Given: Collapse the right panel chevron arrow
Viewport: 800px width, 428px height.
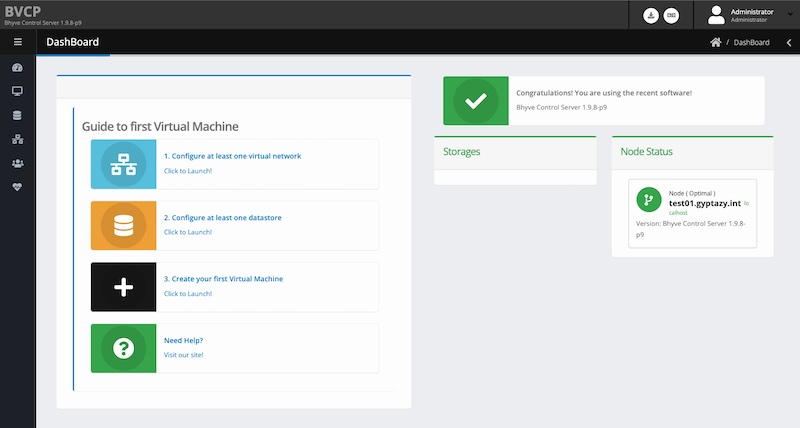Looking at the screenshot, I should [788, 42].
